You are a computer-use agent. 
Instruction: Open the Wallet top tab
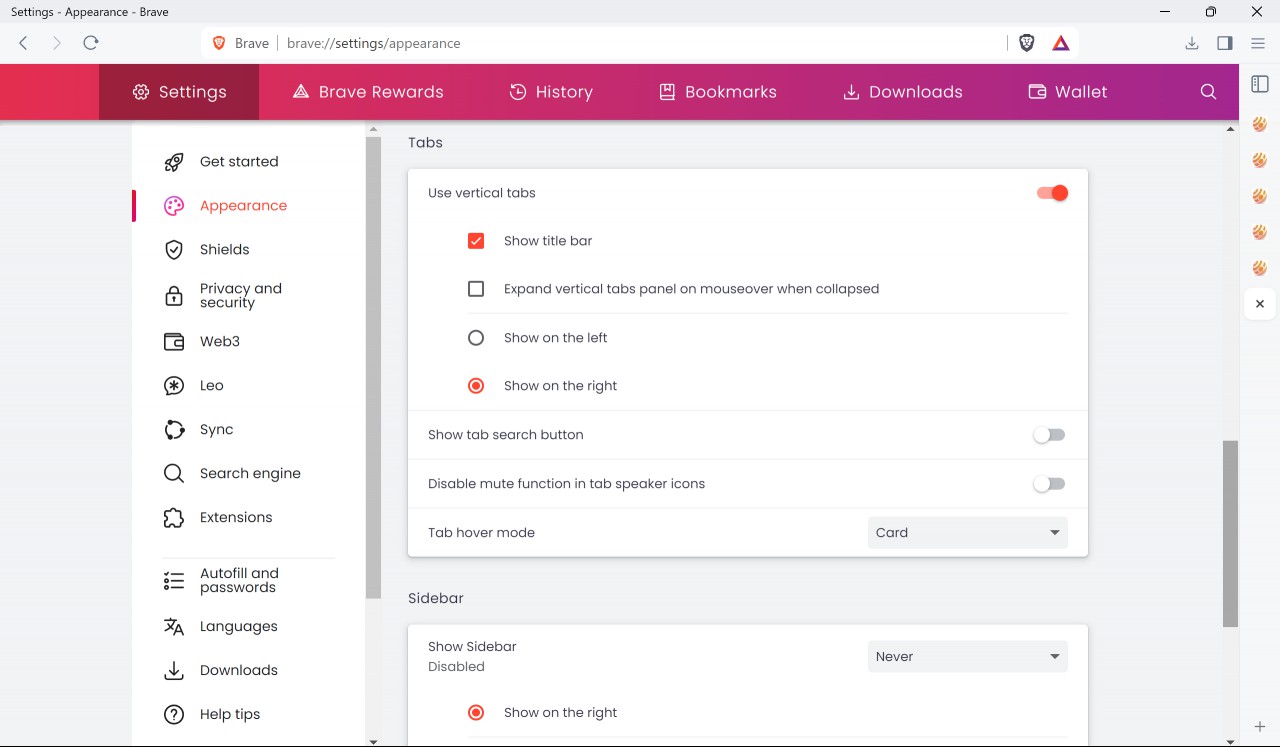1068,92
